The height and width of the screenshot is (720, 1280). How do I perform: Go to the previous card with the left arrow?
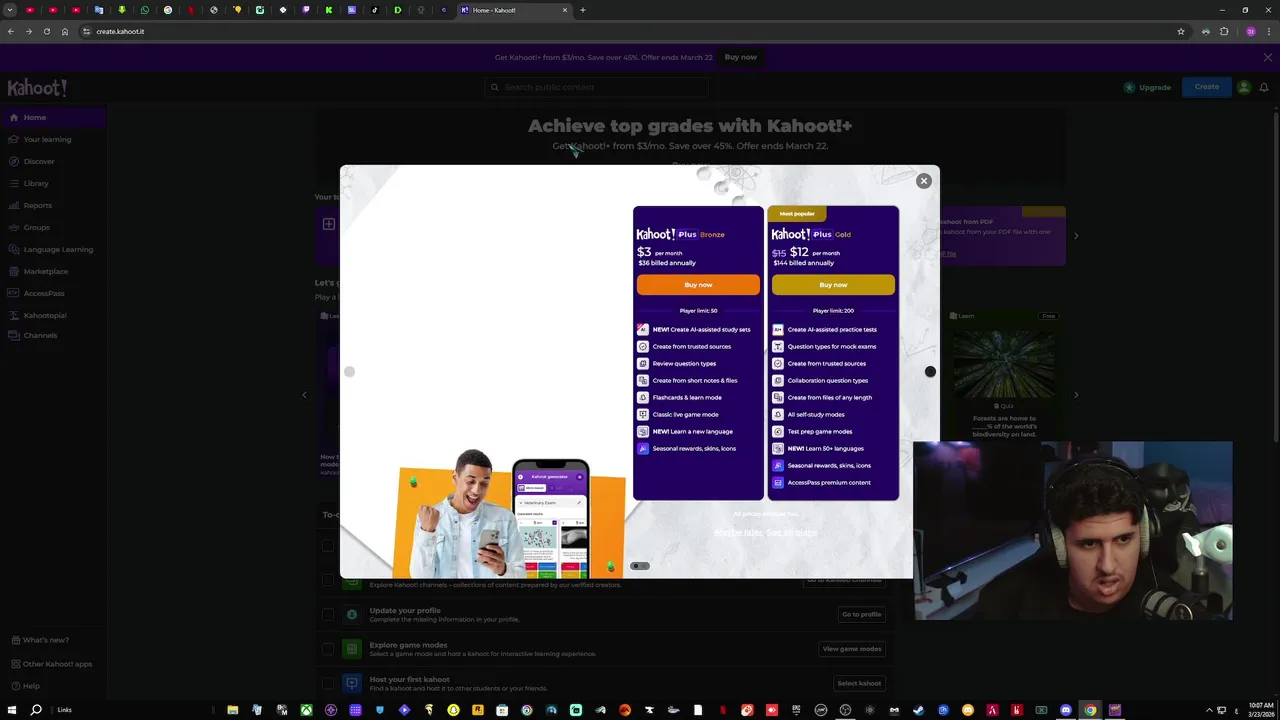click(x=304, y=395)
